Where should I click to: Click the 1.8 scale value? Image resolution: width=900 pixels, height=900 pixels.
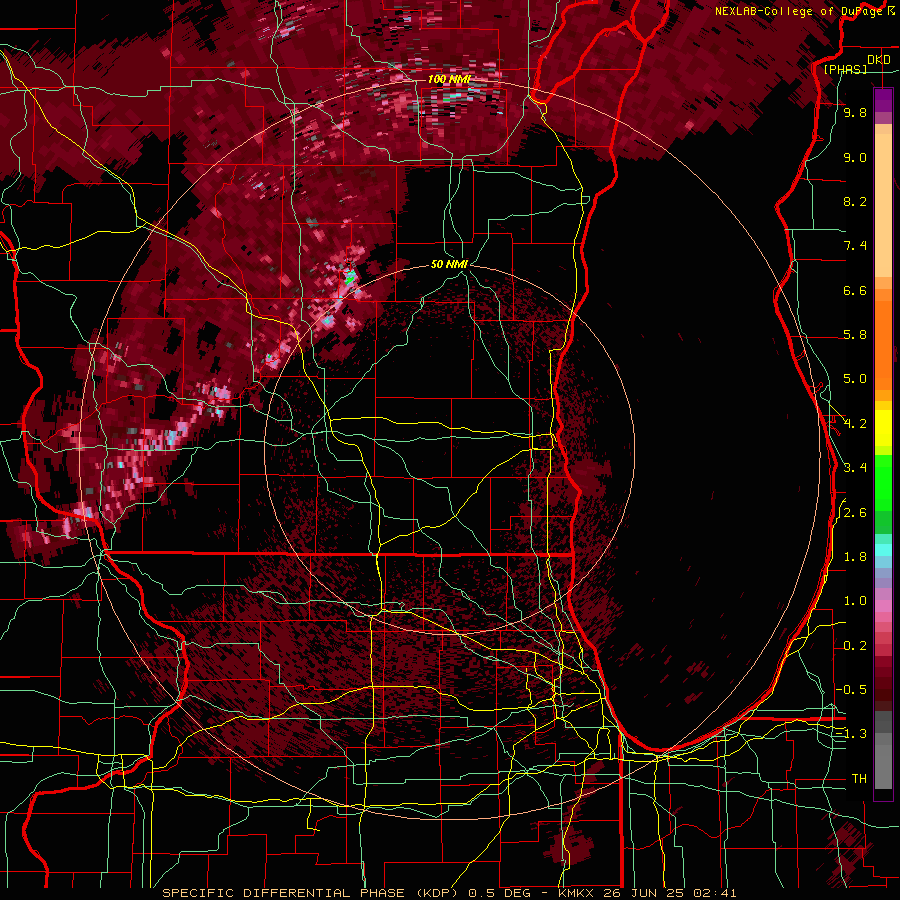(x=855, y=557)
